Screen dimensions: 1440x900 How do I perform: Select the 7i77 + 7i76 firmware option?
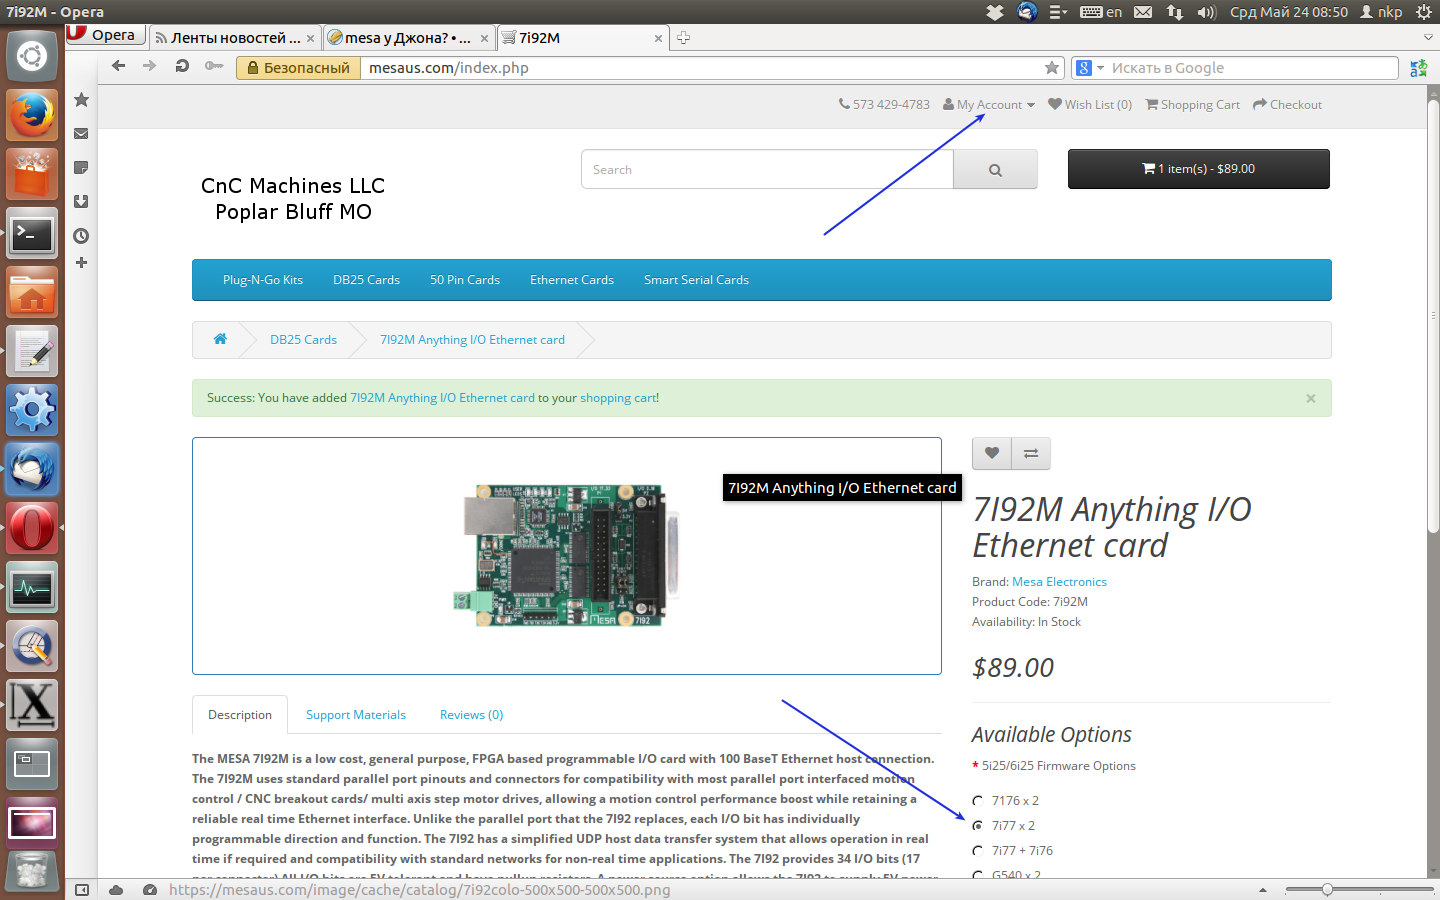[x=978, y=851]
